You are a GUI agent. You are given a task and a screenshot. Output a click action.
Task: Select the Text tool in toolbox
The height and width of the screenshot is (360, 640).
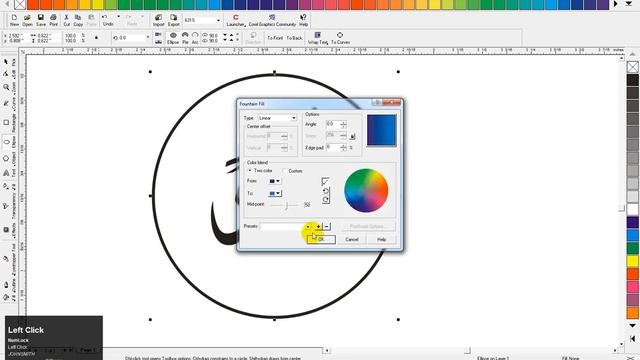click(6, 173)
